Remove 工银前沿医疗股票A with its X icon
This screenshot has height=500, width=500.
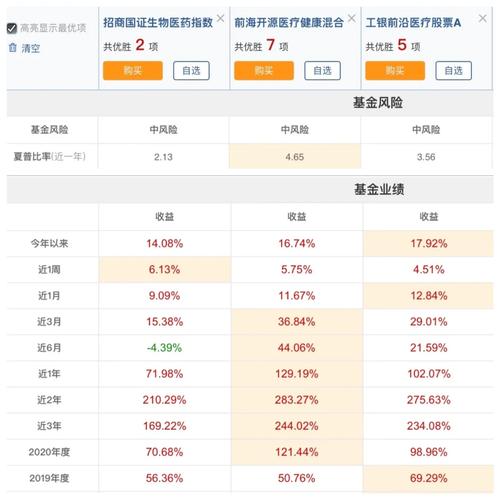(x=482, y=18)
